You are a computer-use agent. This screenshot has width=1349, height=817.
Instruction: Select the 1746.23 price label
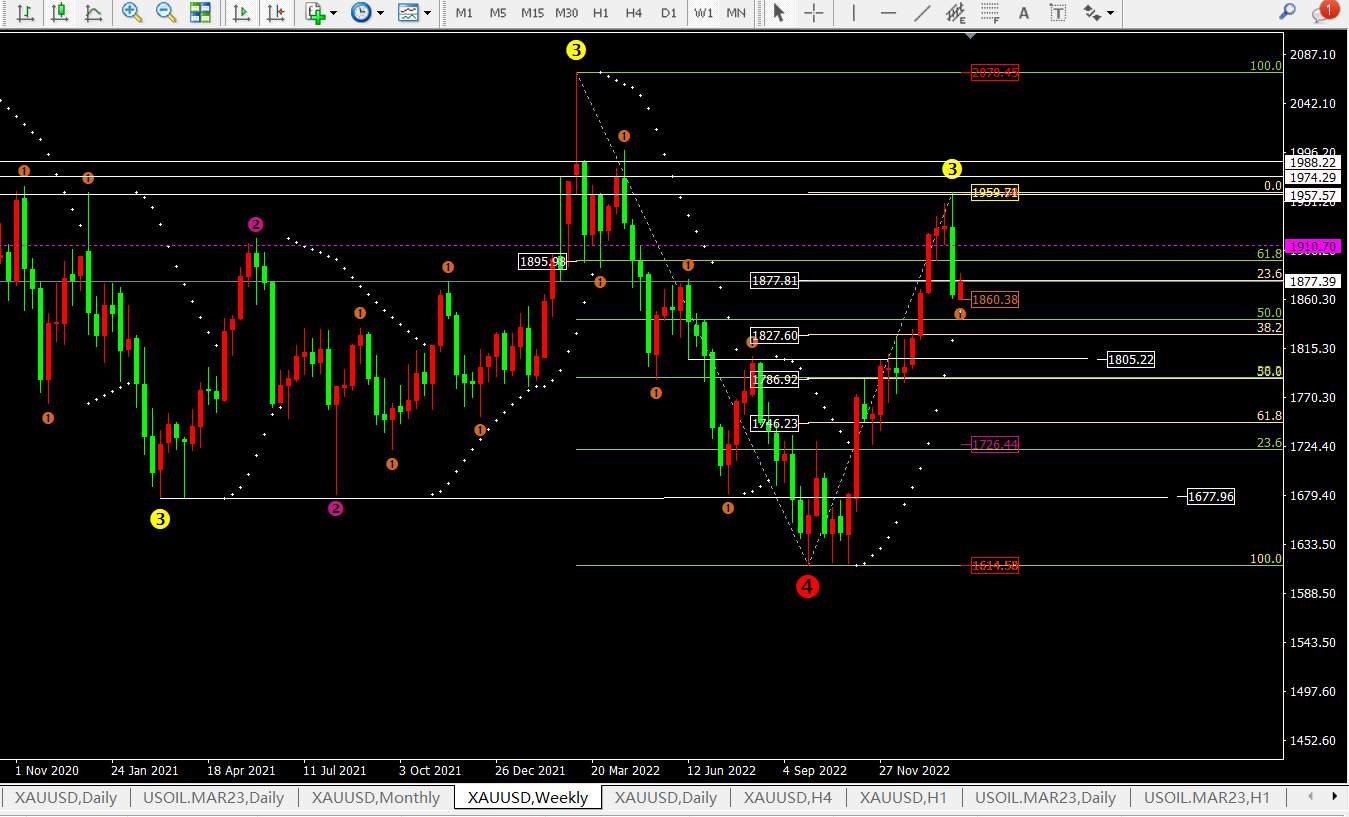click(x=775, y=423)
